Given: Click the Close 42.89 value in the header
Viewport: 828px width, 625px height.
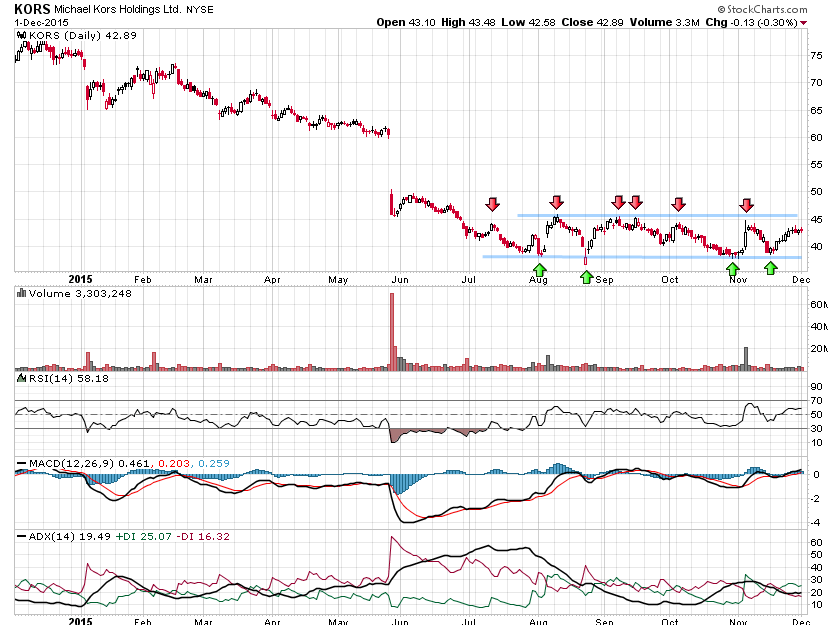Looking at the screenshot, I should click(592, 22).
